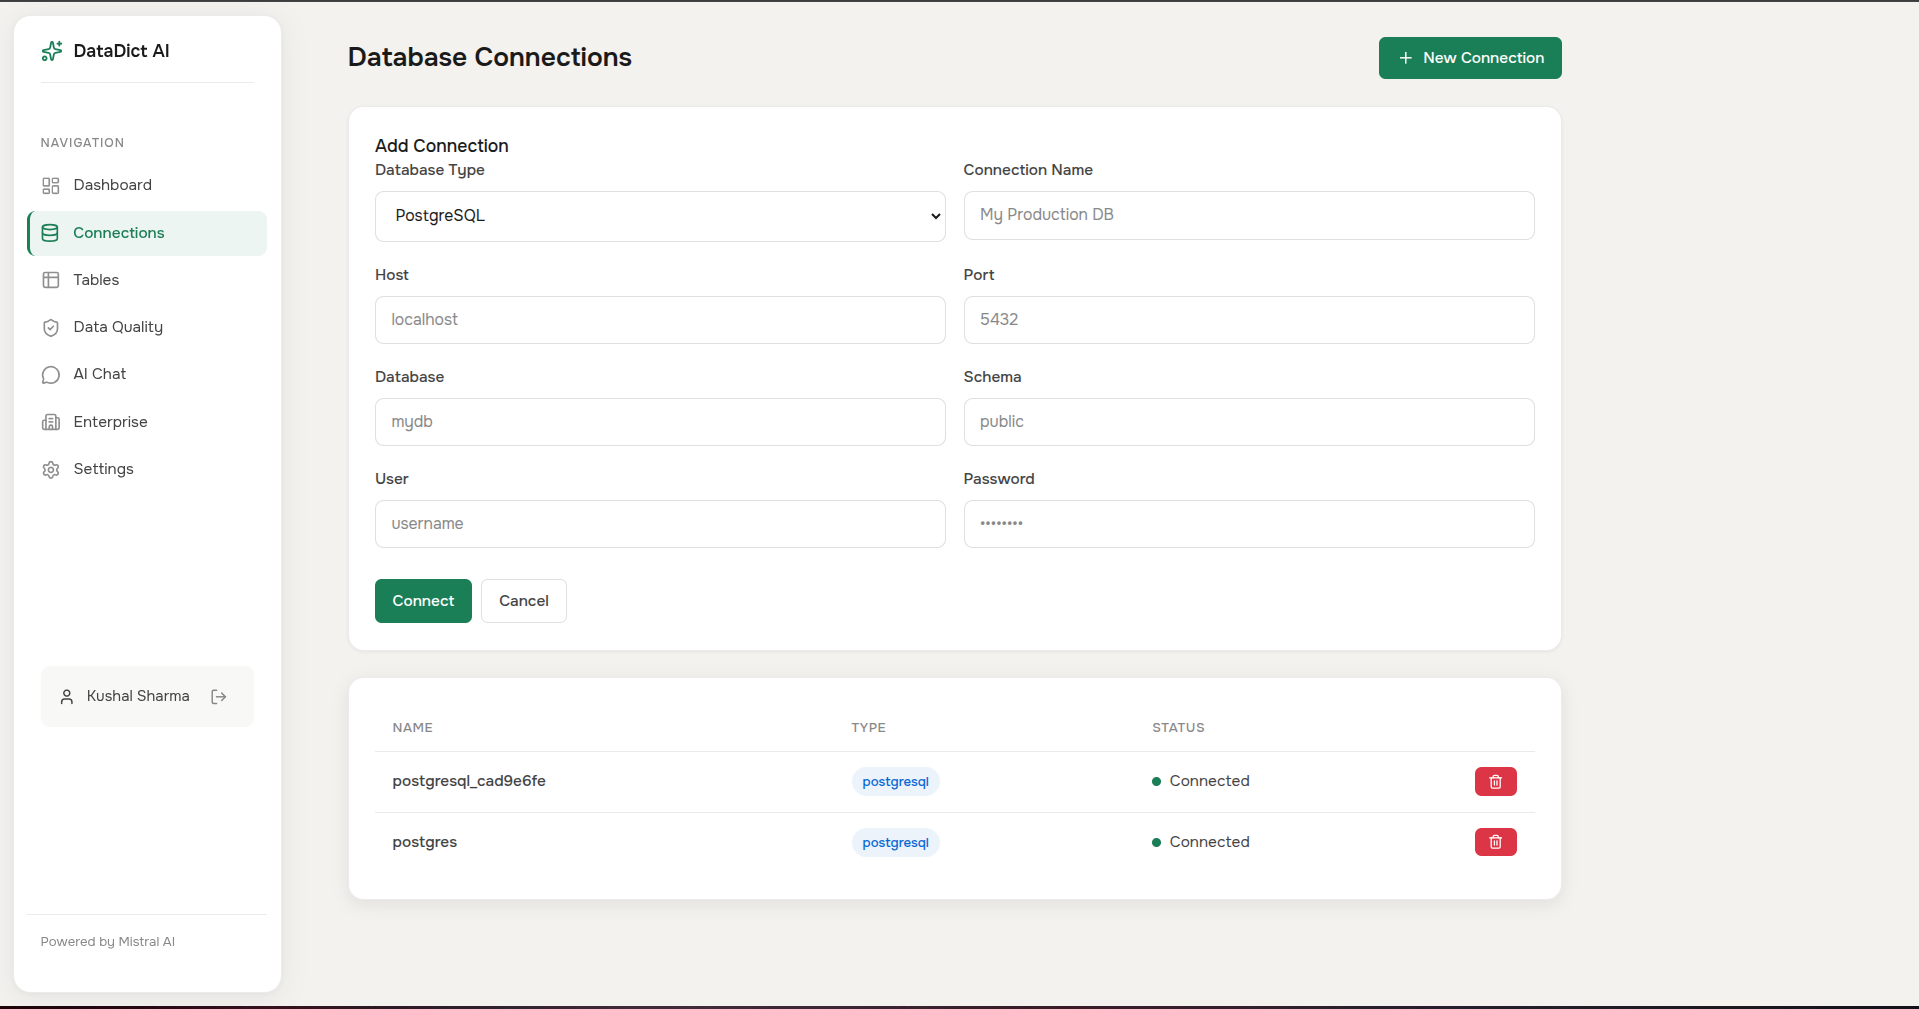Focus the Host input field
Screen dimensions: 1919x1009
tap(659, 320)
